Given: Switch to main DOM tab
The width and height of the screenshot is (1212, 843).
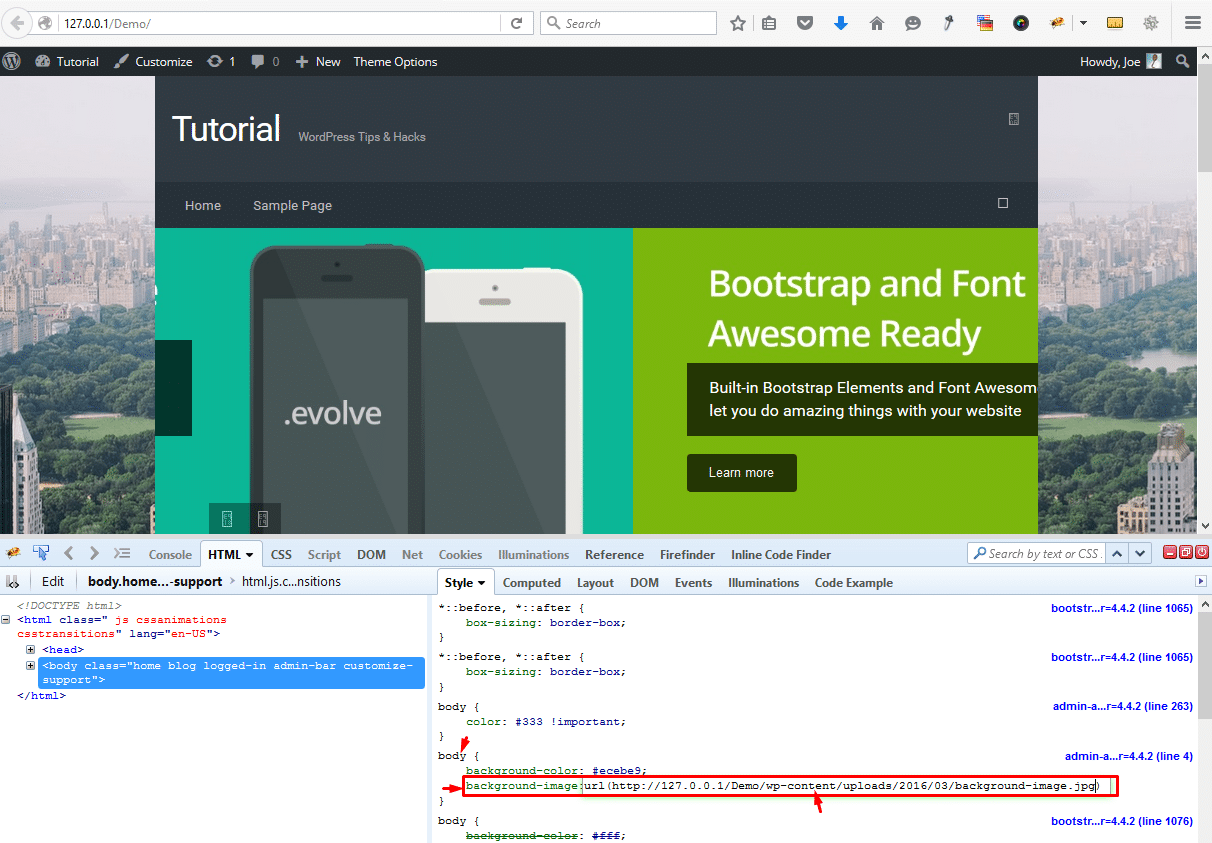Looking at the screenshot, I should [371, 555].
